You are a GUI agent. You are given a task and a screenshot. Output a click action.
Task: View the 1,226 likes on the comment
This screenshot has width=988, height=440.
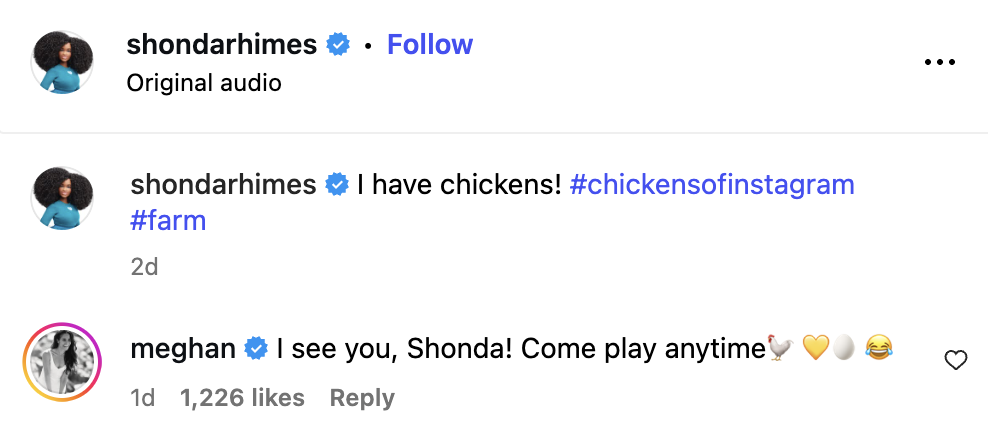[242, 398]
